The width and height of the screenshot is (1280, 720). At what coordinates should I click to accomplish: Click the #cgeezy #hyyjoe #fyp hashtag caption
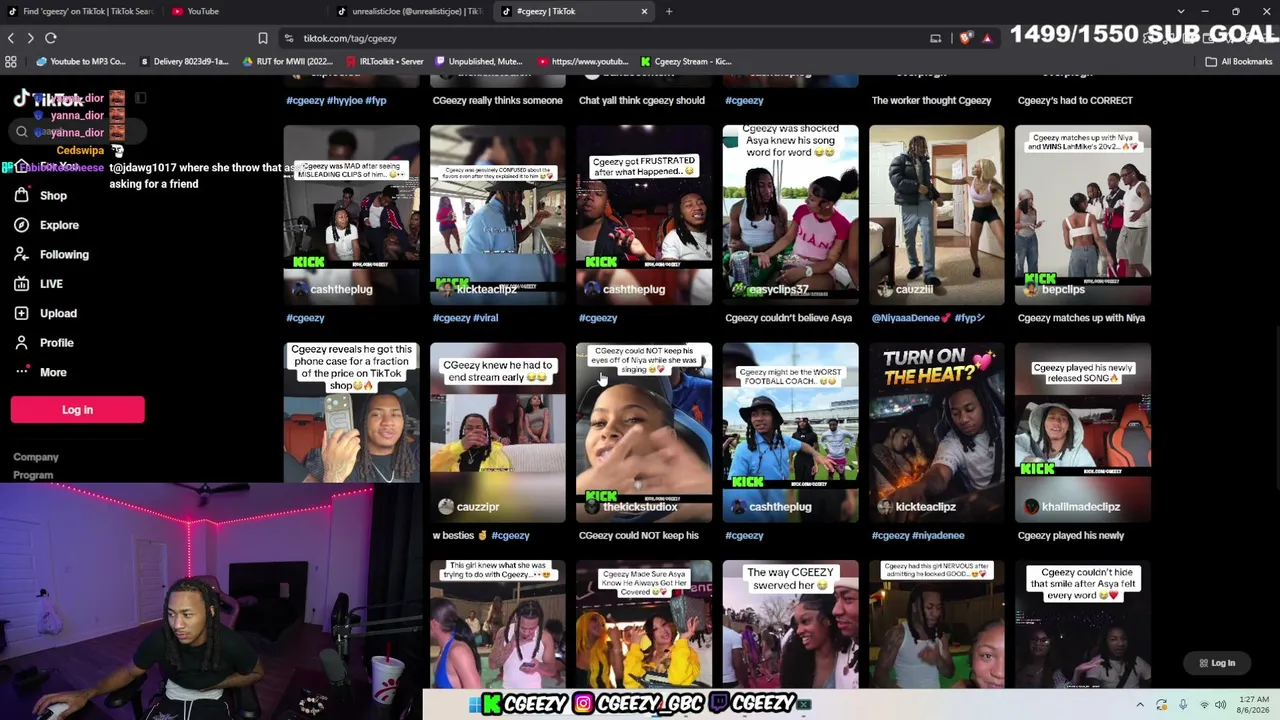(336, 100)
